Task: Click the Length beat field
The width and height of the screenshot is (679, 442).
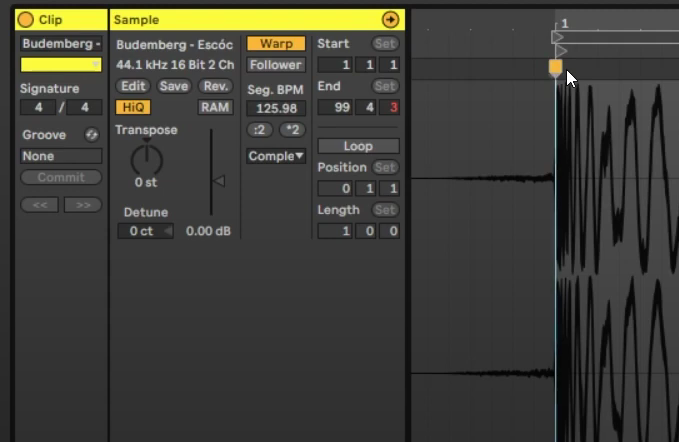Action: click(x=366, y=231)
